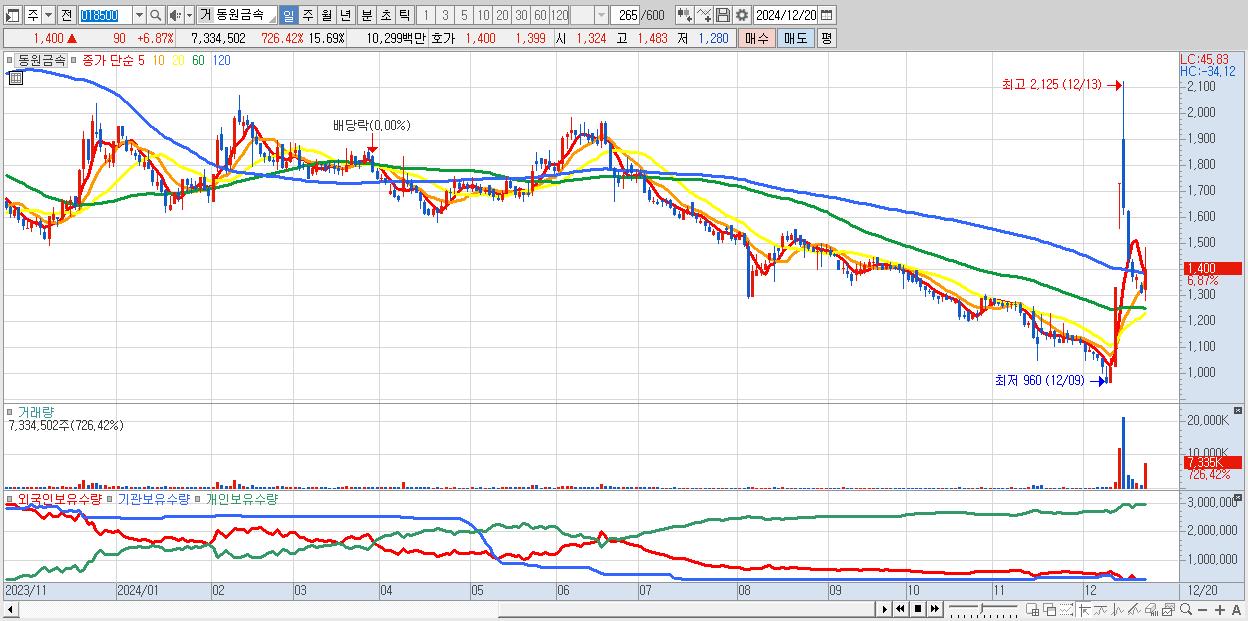Screen dimensions: 1248x621
Task: Click the mountain line chart icon in the bottom toolbar
Action: [x=1135, y=610]
